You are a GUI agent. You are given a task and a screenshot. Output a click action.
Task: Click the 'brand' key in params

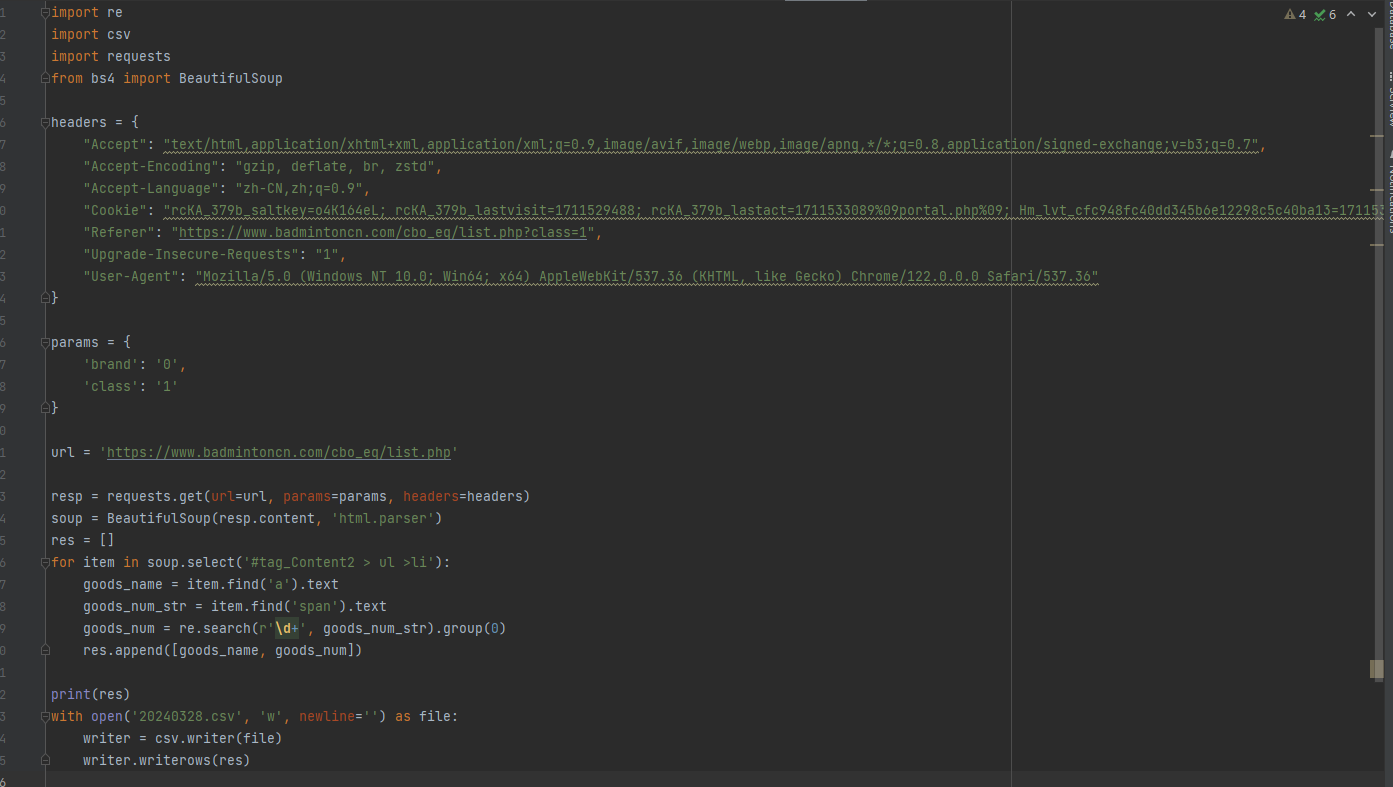(x=111, y=364)
